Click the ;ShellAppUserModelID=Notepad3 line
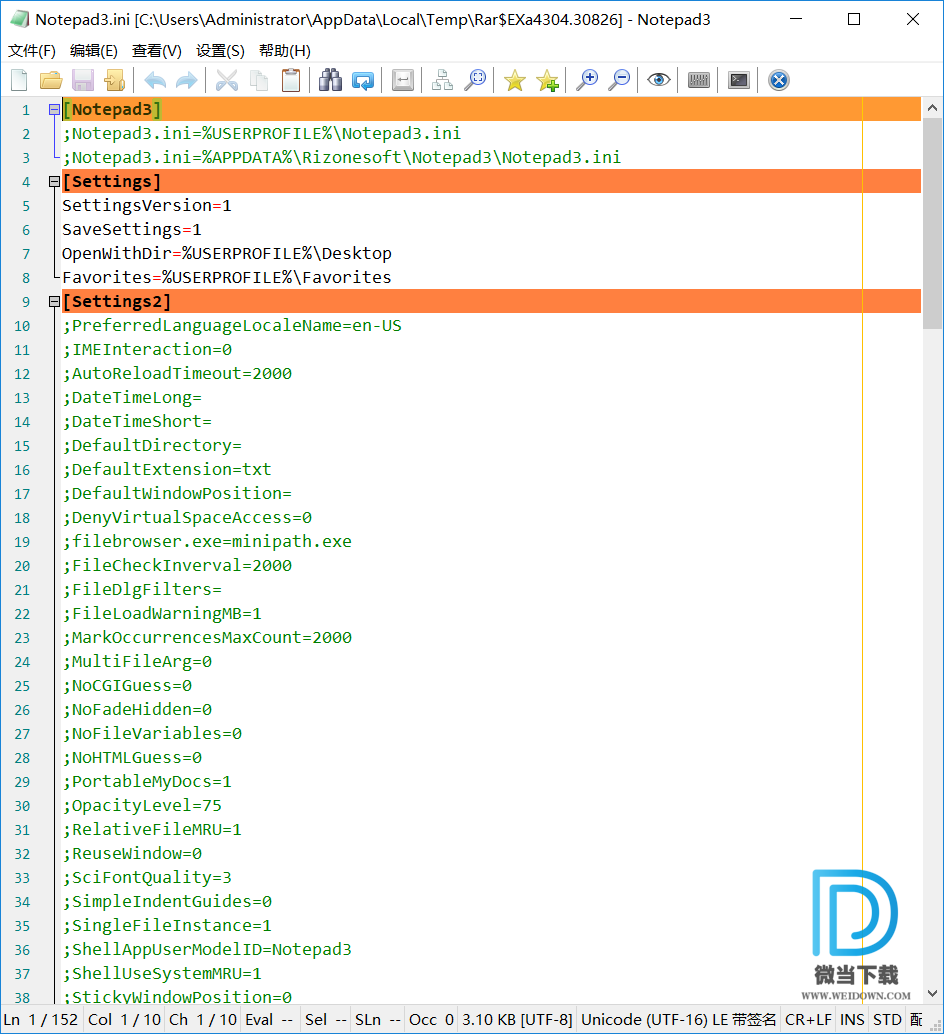Screen dimensions: 944x1034 tap(207, 950)
